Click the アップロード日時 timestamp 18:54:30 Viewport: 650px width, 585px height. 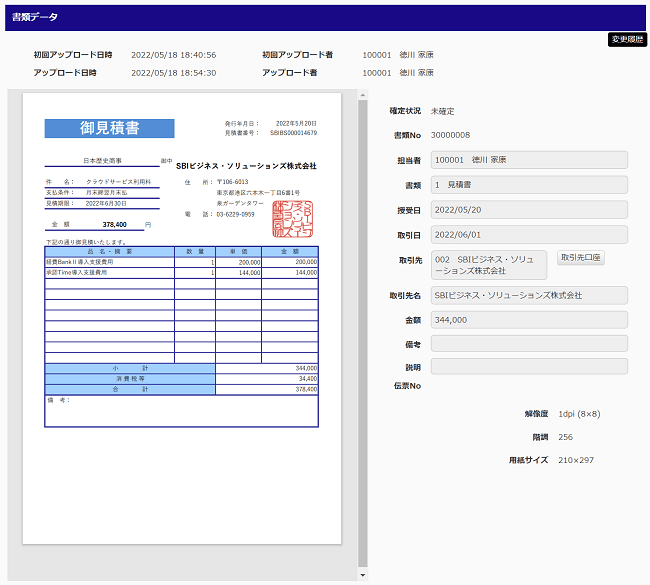(x=174, y=73)
